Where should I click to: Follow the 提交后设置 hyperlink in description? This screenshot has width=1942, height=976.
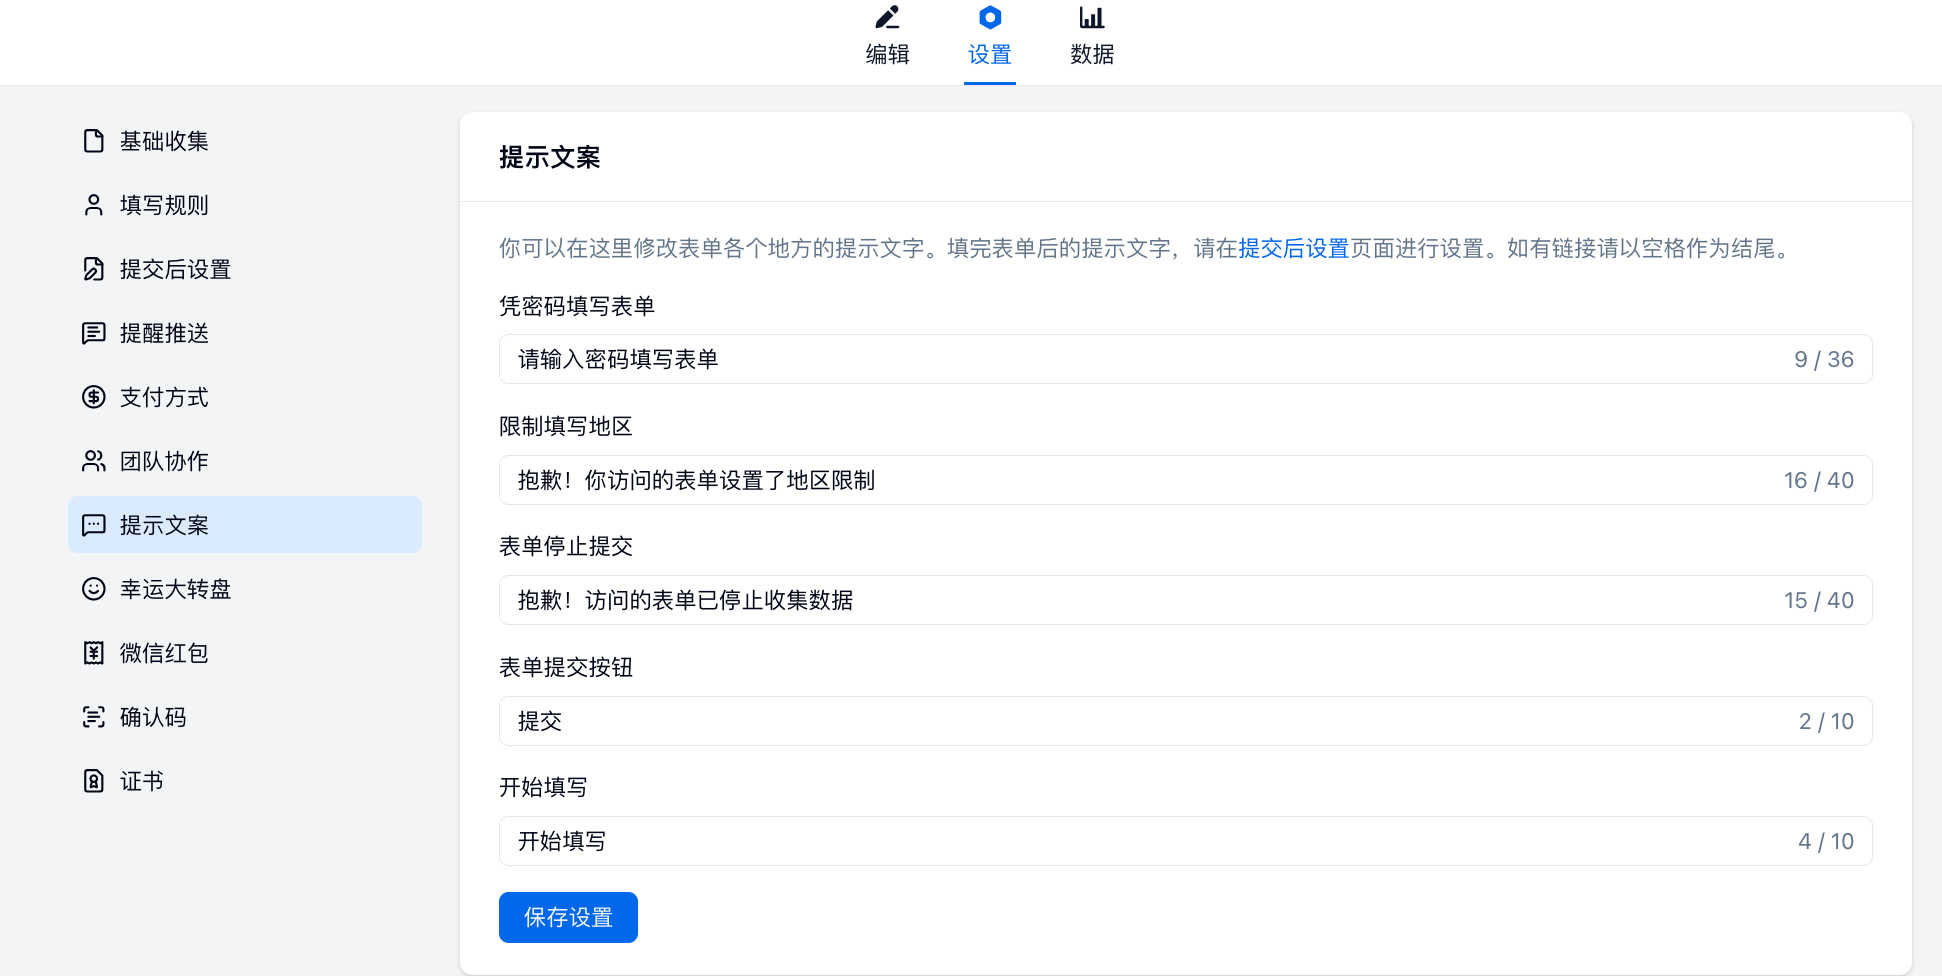pyautogui.click(x=1293, y=248)
